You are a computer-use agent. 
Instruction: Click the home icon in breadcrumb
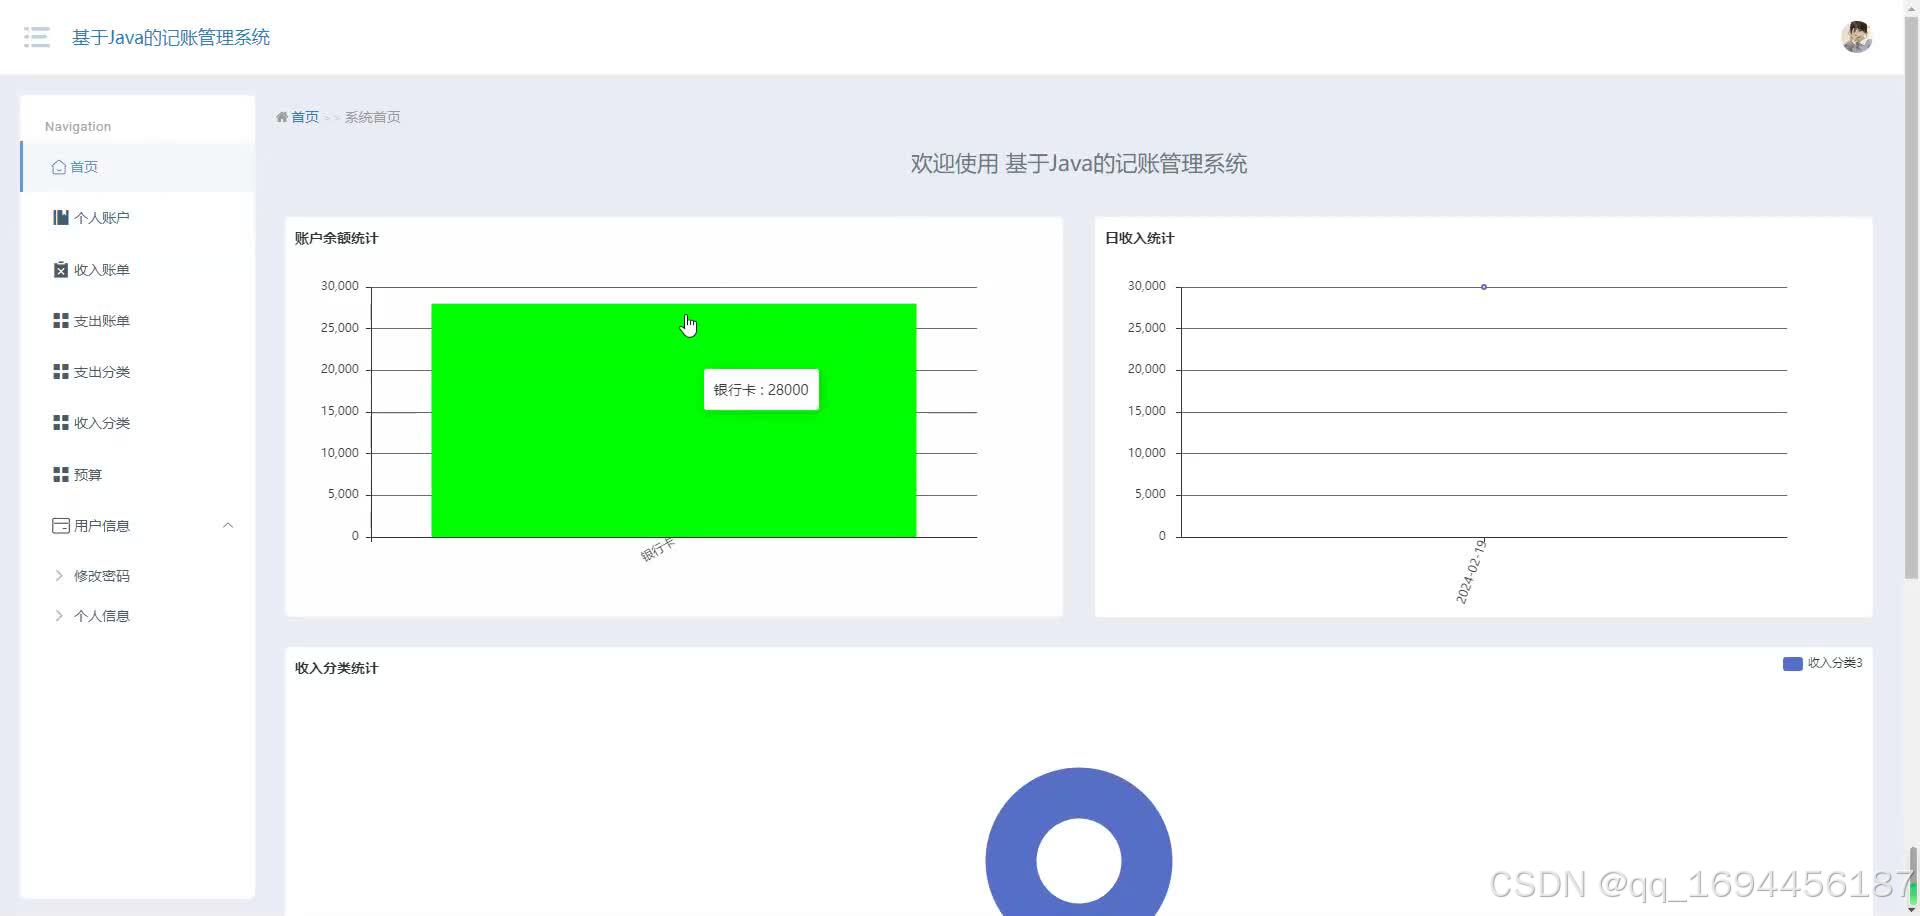(x=283, y=117)
